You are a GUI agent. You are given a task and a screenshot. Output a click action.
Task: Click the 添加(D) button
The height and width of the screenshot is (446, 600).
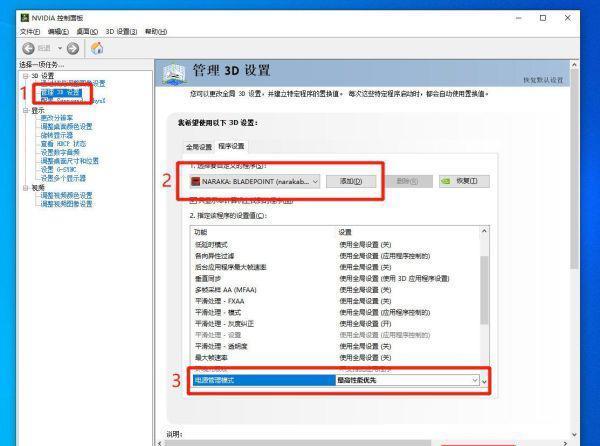tap(351, 181)
